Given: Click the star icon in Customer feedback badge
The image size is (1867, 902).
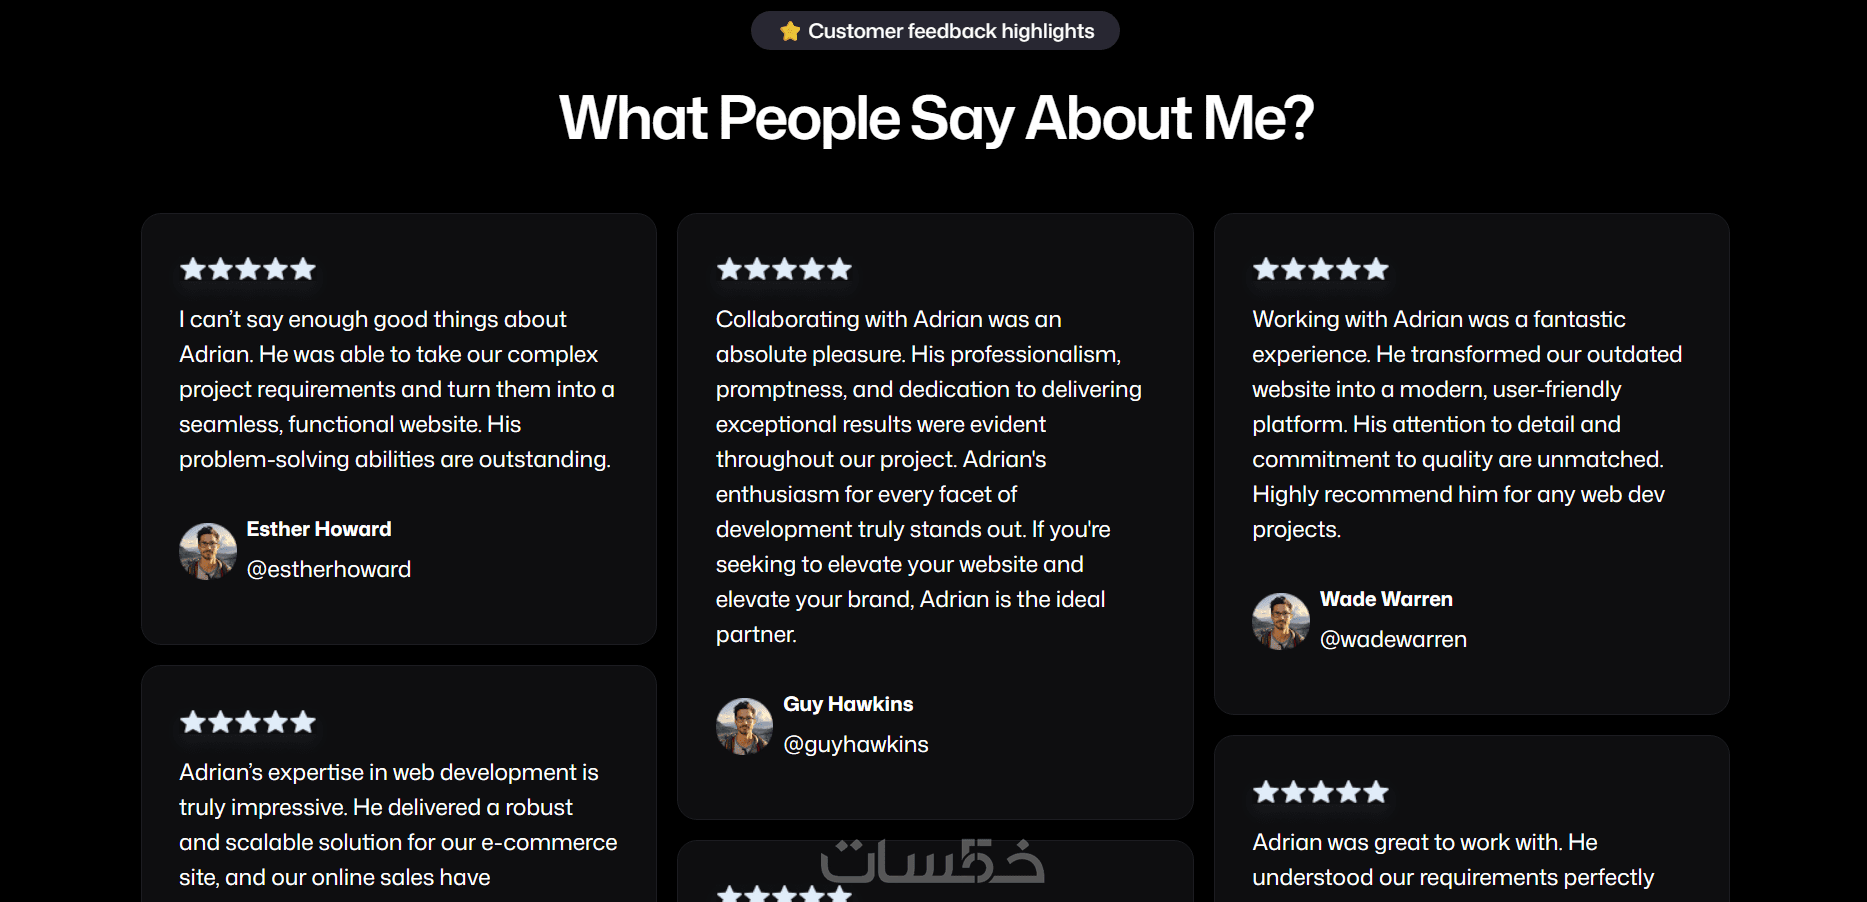Looking at the screenshot, I should (x=790, y=31).
